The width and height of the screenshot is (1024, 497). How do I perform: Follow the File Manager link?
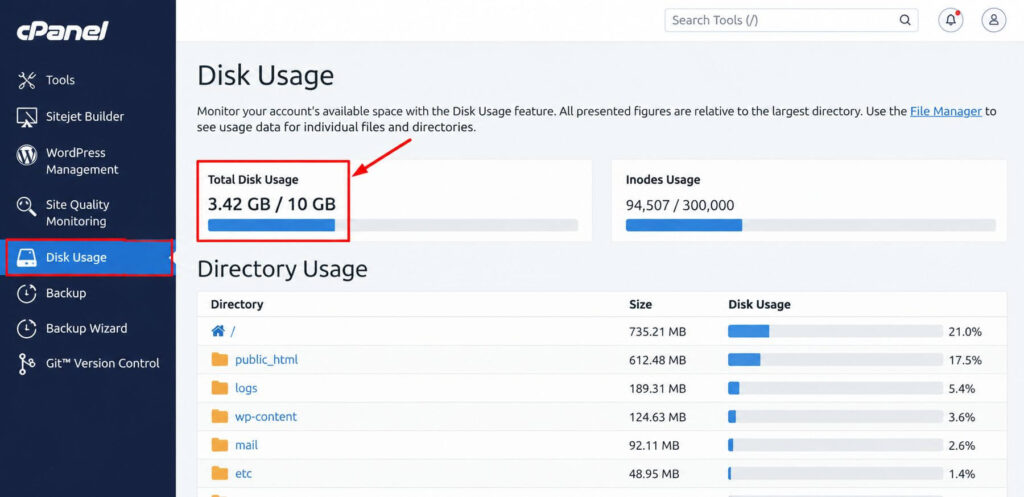tap(946, 111)
